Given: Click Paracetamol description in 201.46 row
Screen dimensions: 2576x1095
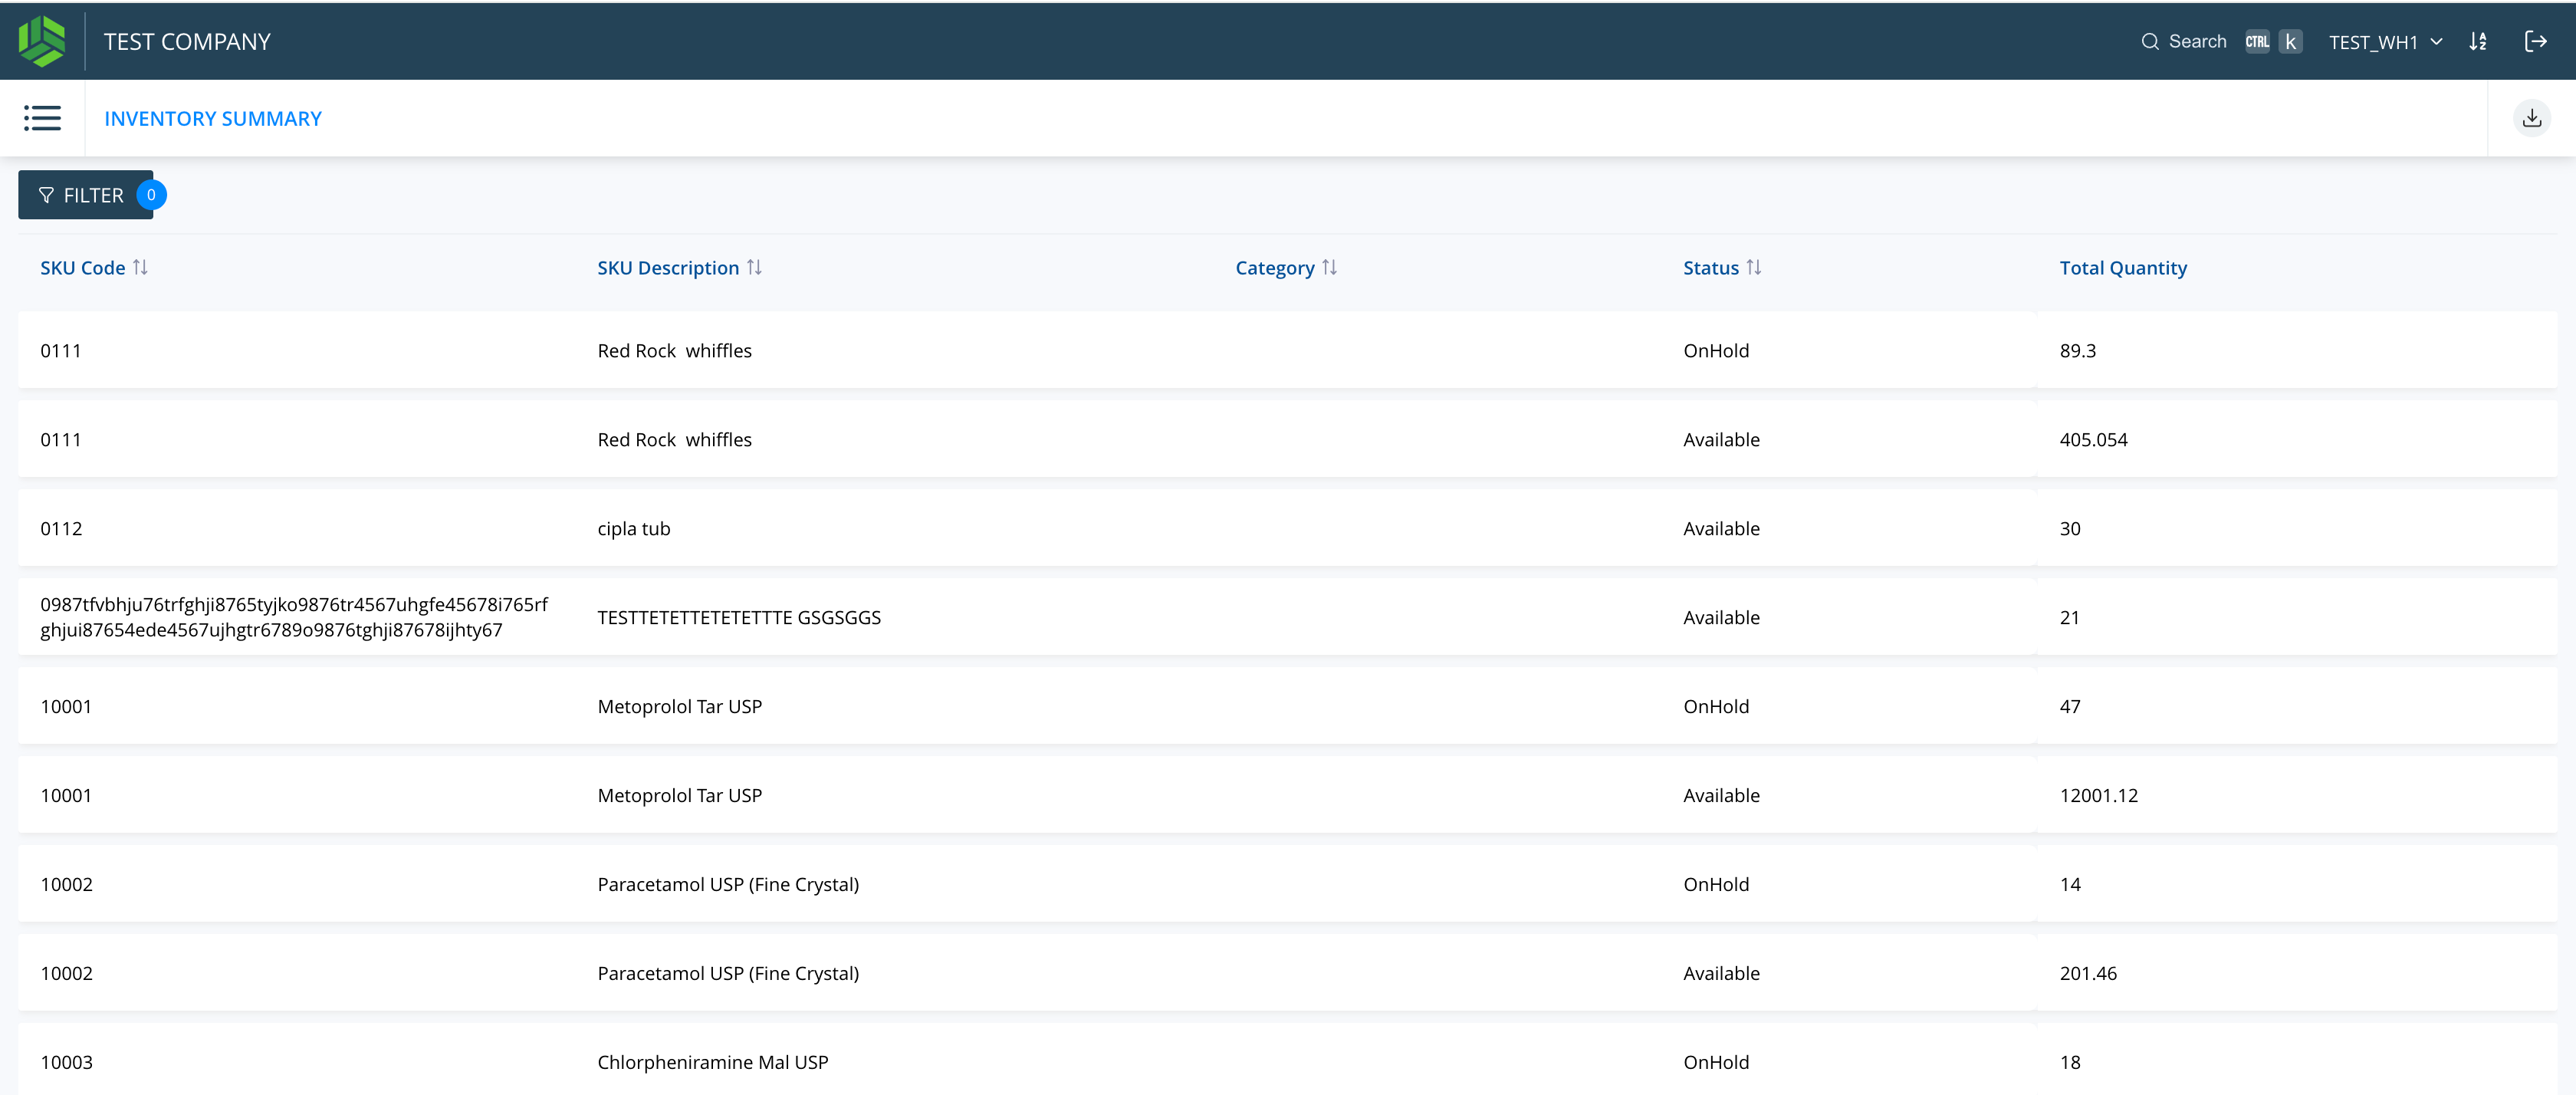Looking at the screenshot, I should (x=728, y=973).
